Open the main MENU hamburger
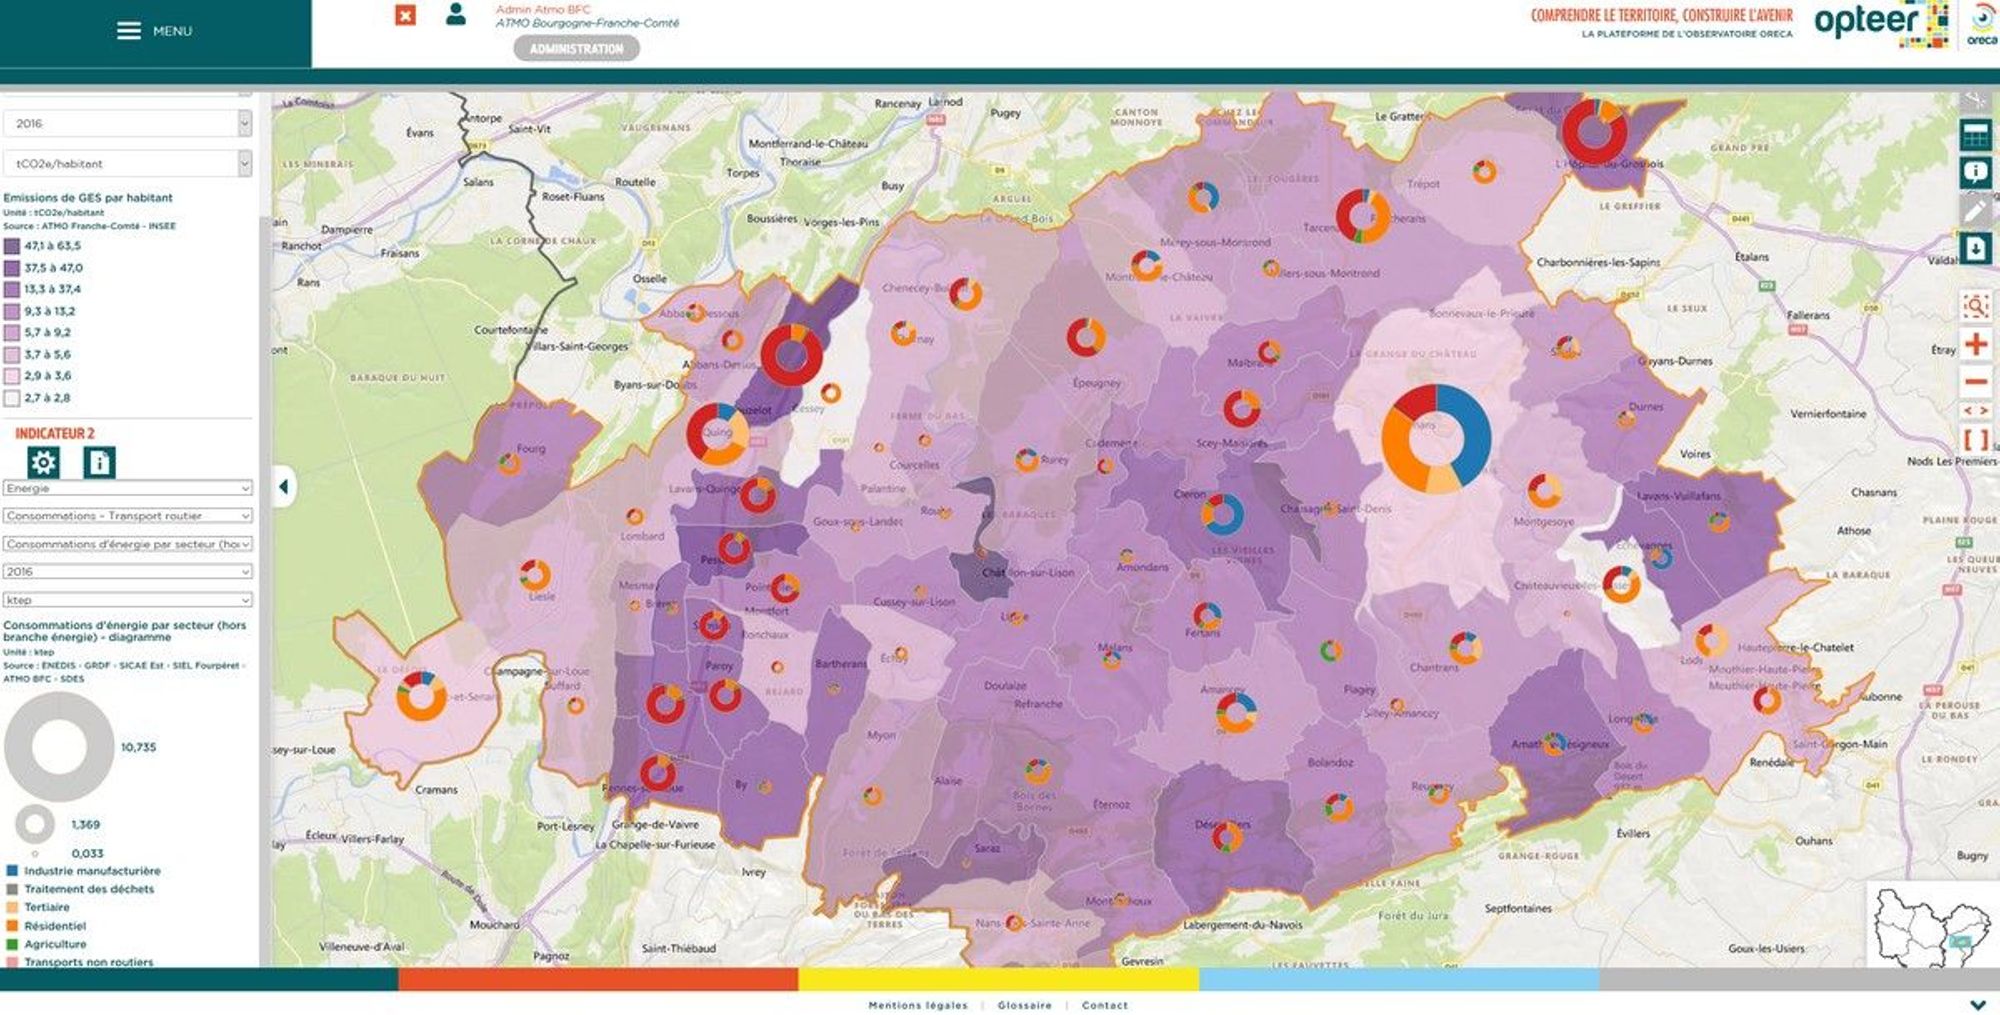 tap(154, 31)
